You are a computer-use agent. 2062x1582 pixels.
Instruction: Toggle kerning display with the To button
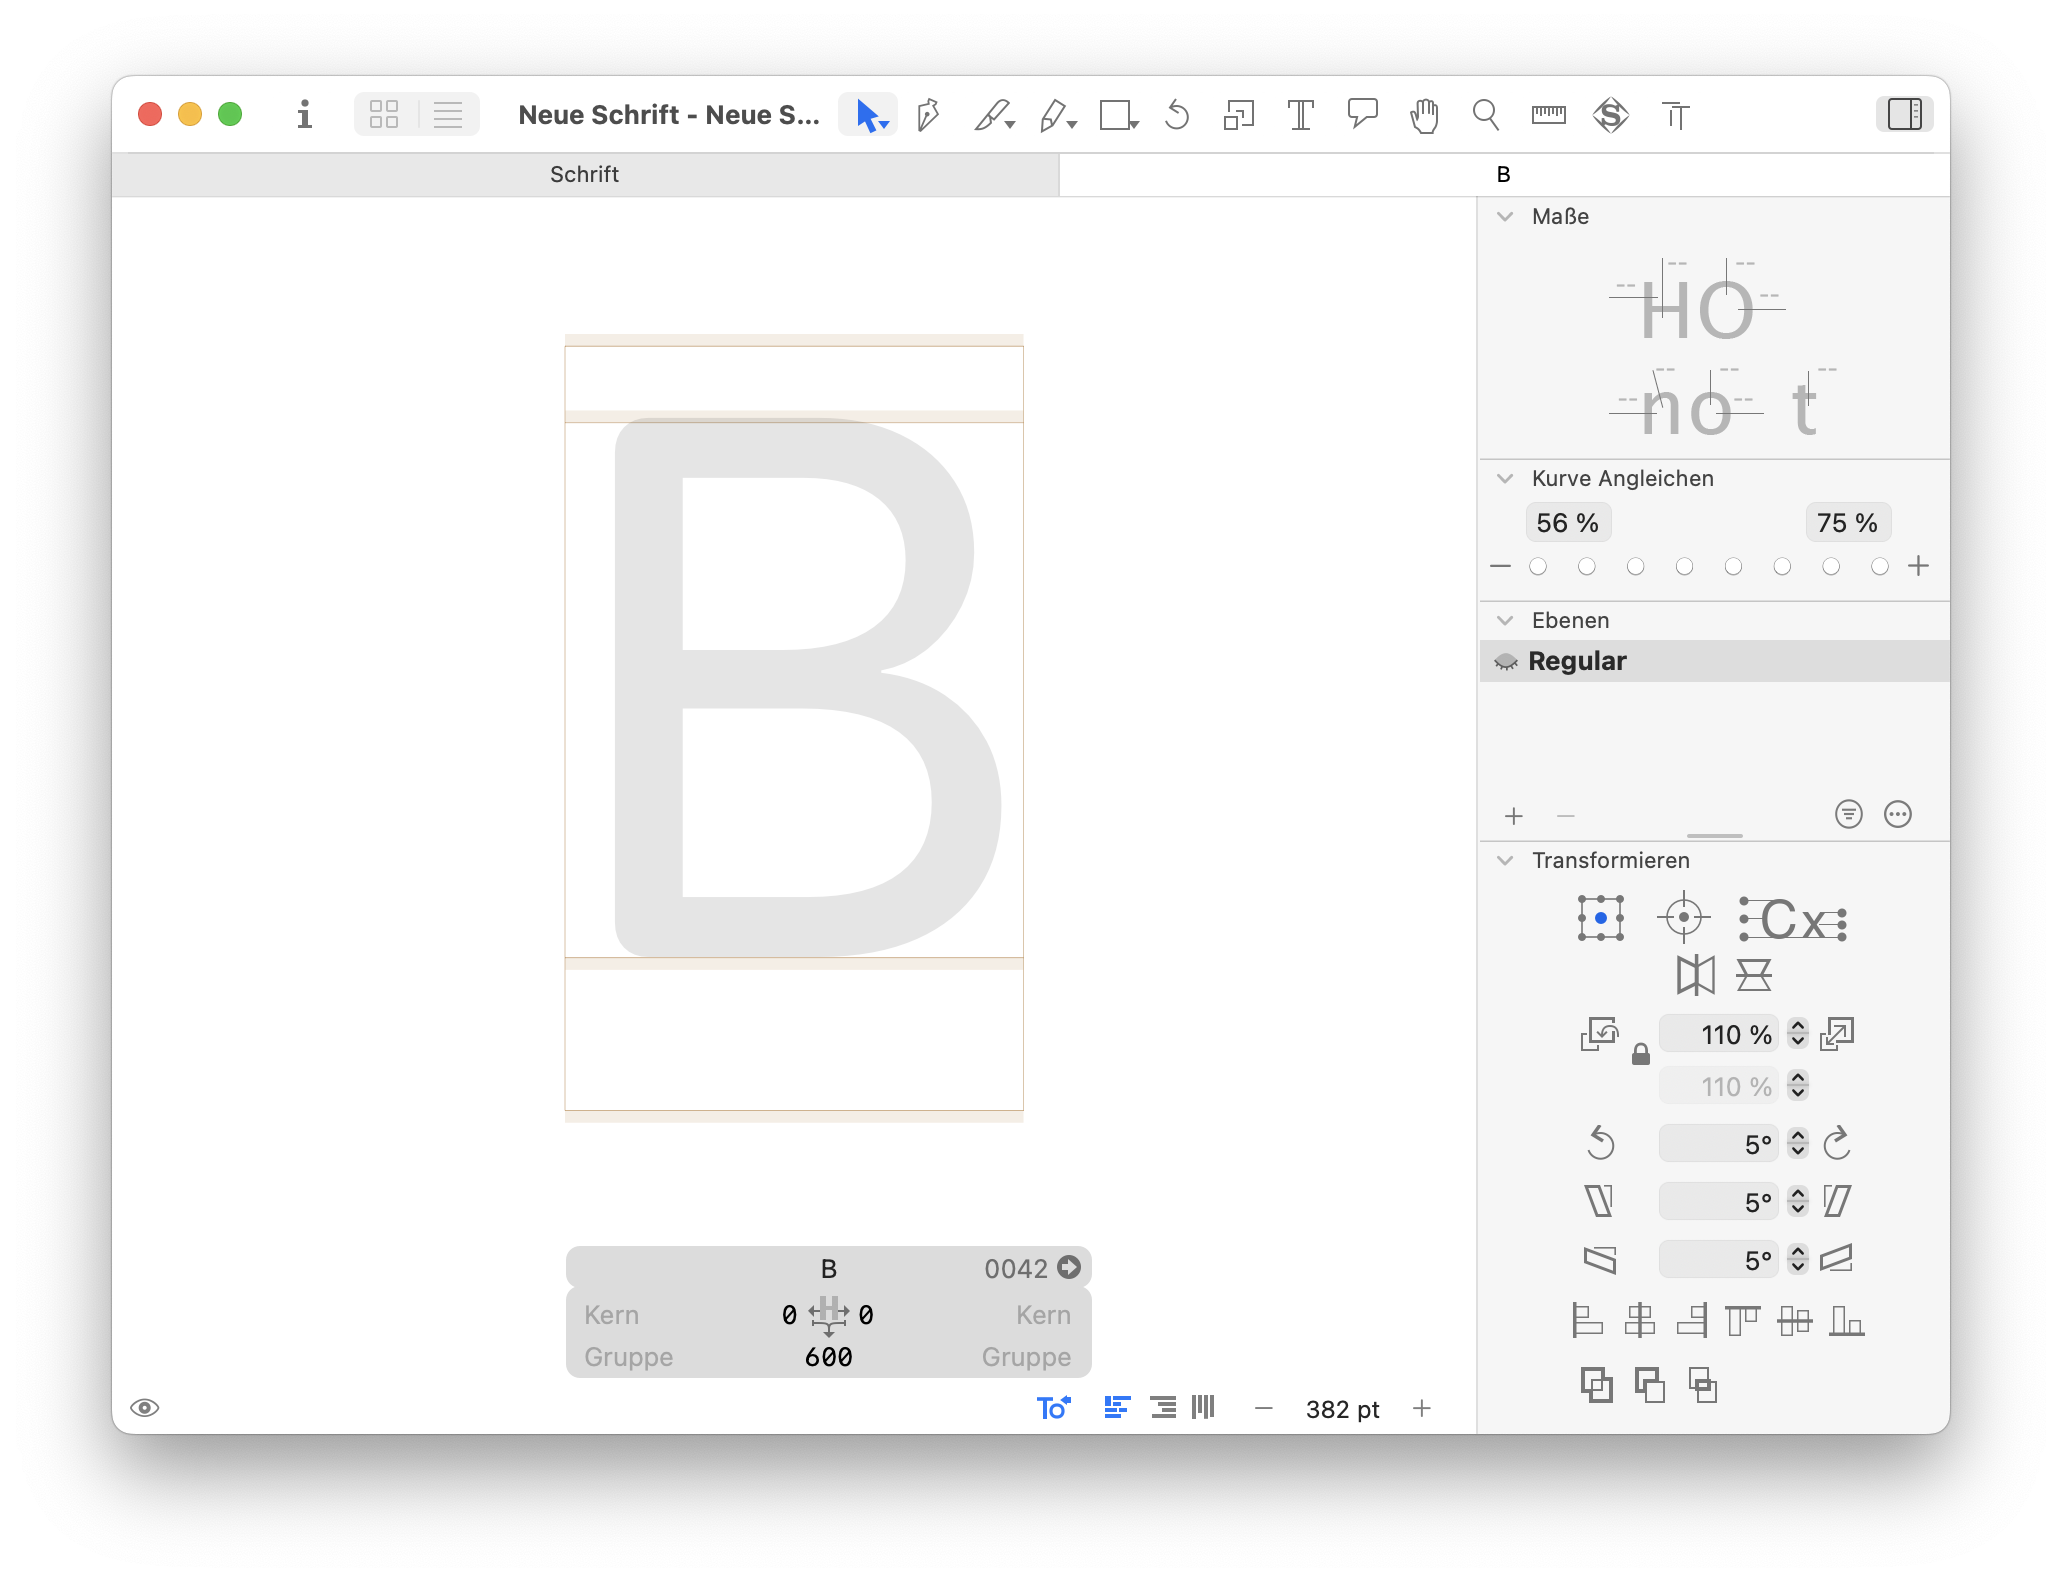coord(1053,1408)
